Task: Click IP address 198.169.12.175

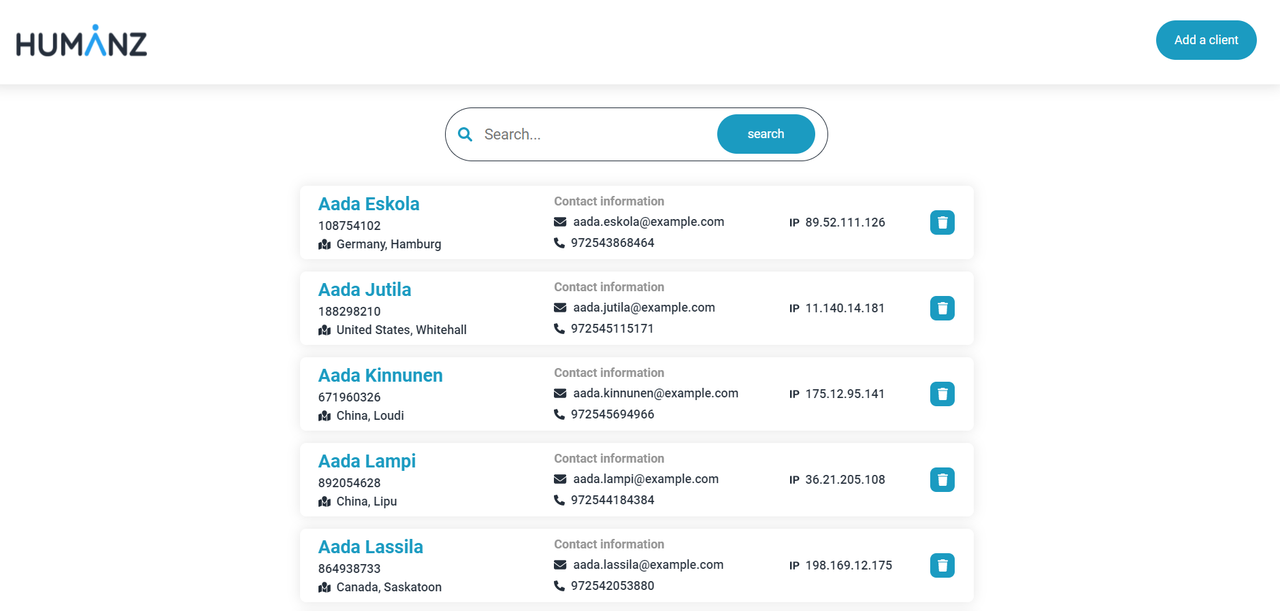Action: click(x=849, y=566)
